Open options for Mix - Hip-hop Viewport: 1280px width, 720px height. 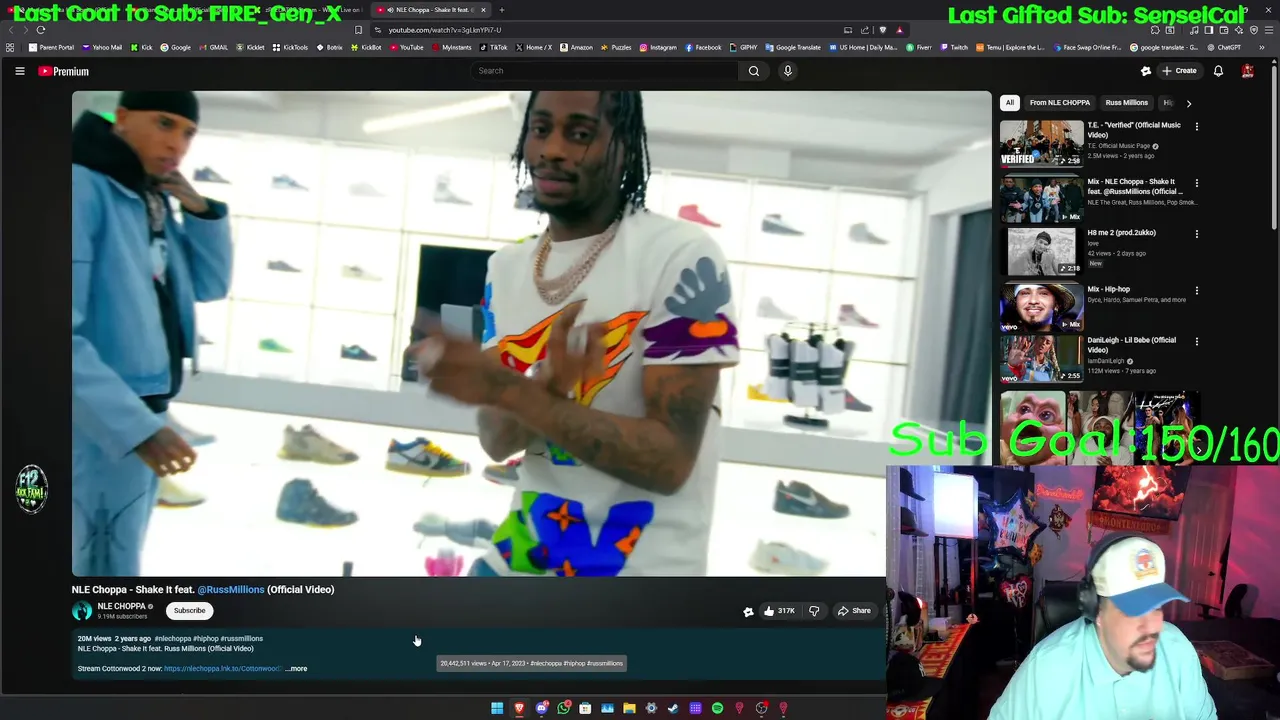click(x=1196, y=291)
